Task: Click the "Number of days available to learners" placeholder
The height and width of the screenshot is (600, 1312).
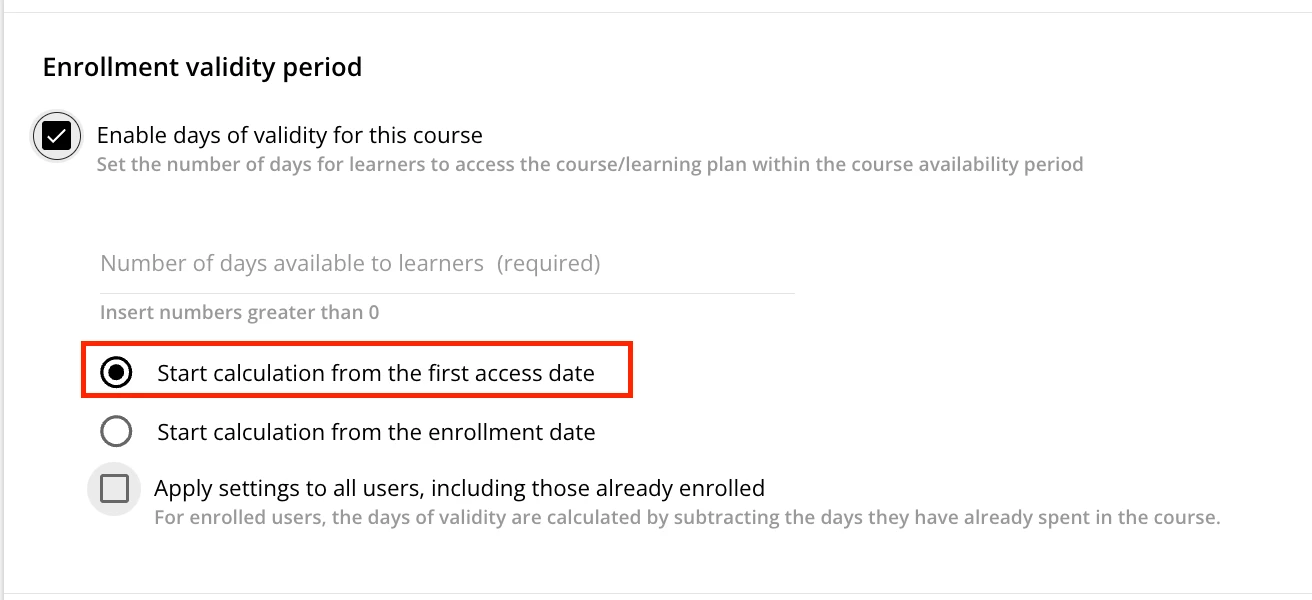Action: [292, 264]
